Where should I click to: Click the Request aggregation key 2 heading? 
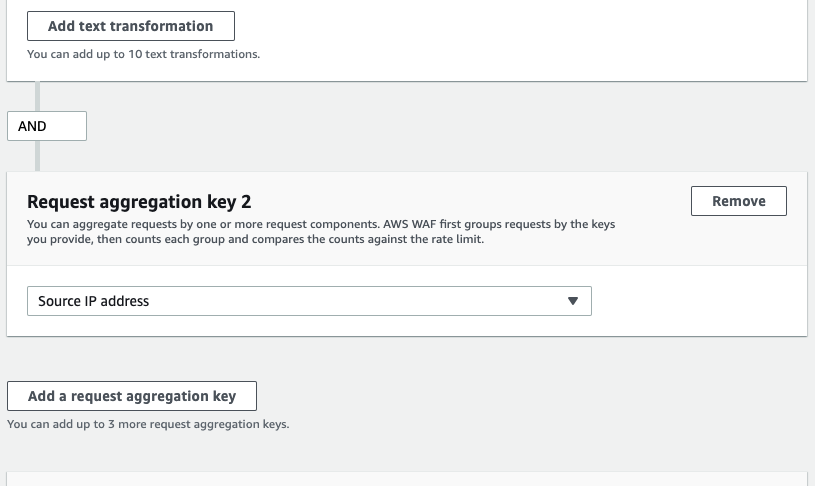pyautogui.click(x=139, y=202)
